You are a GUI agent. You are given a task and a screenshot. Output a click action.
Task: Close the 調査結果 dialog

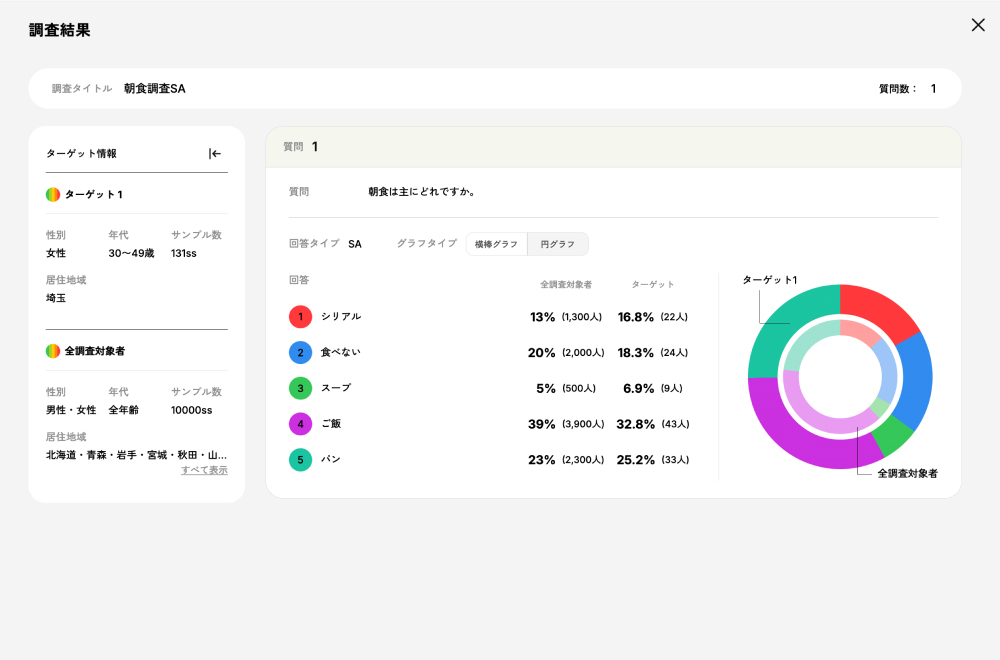click(x=978, y=25)
